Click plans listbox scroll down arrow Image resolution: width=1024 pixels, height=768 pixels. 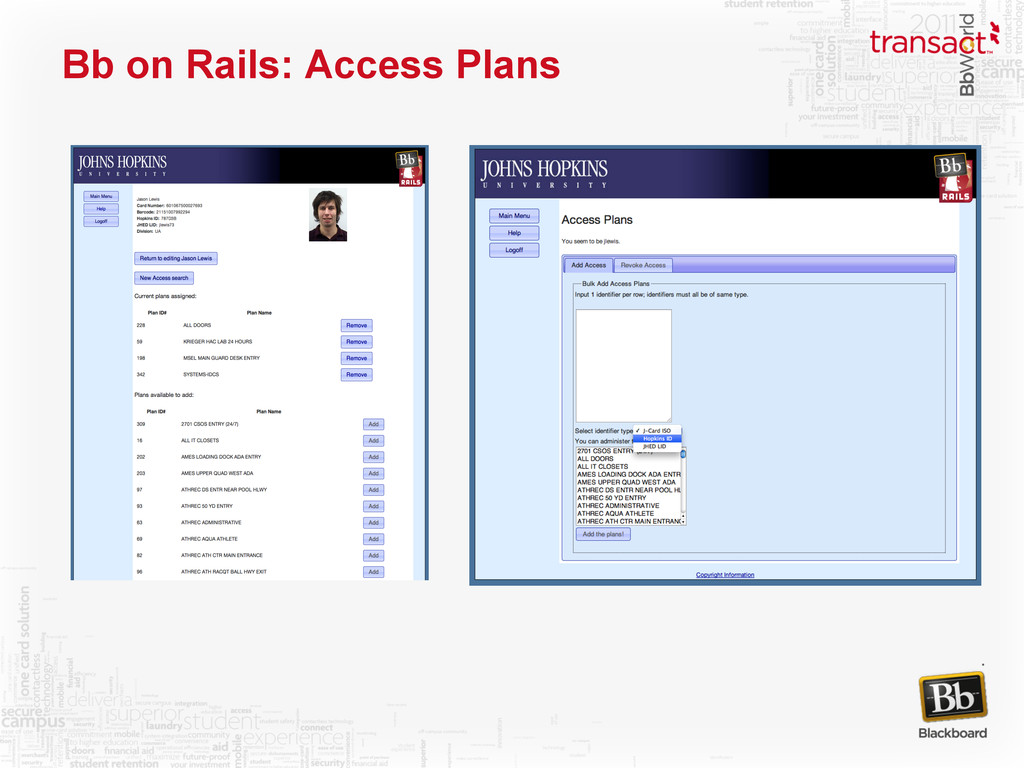[x=683, y=522]
